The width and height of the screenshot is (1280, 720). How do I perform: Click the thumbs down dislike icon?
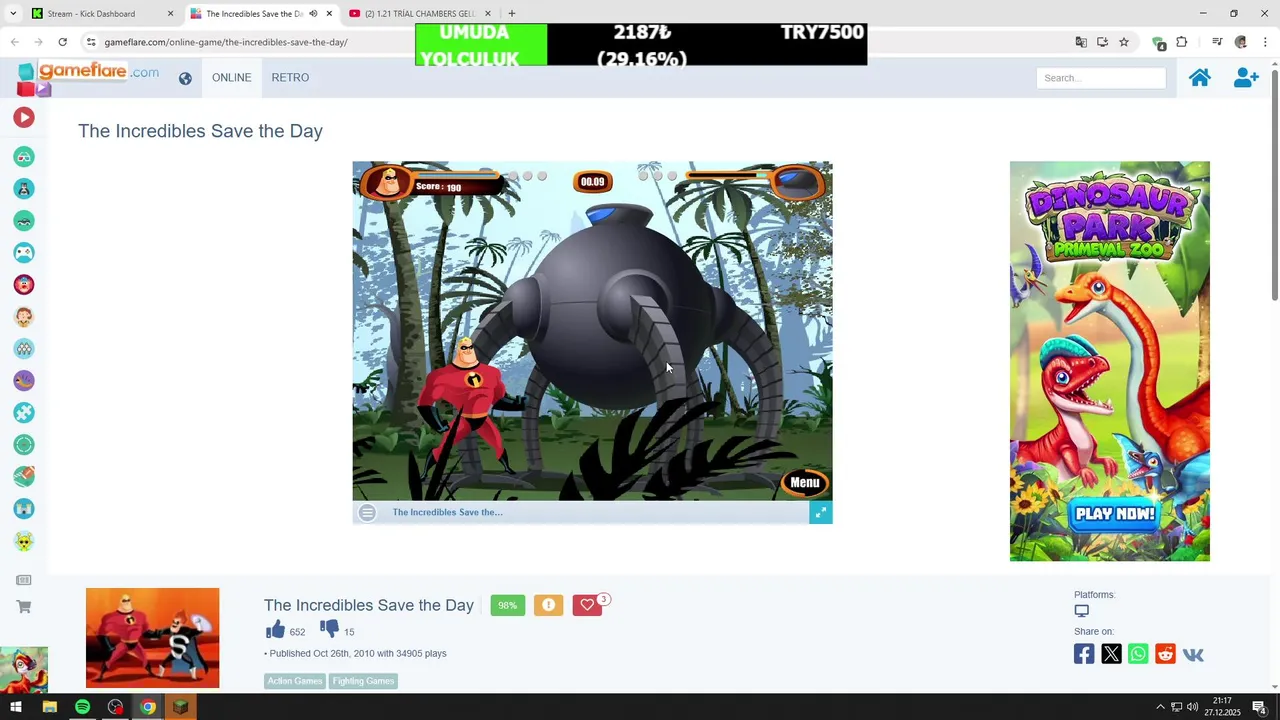pyautogui.click(x=329, y=629)
